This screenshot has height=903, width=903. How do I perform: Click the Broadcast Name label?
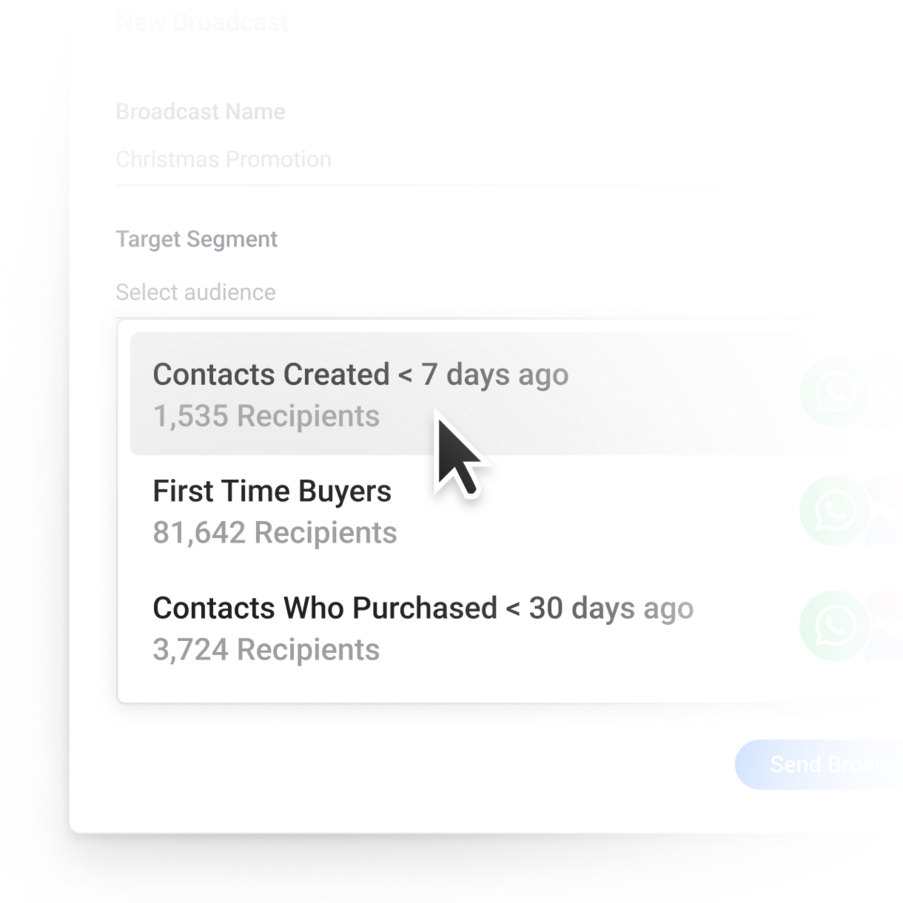(x=200, y=111)
